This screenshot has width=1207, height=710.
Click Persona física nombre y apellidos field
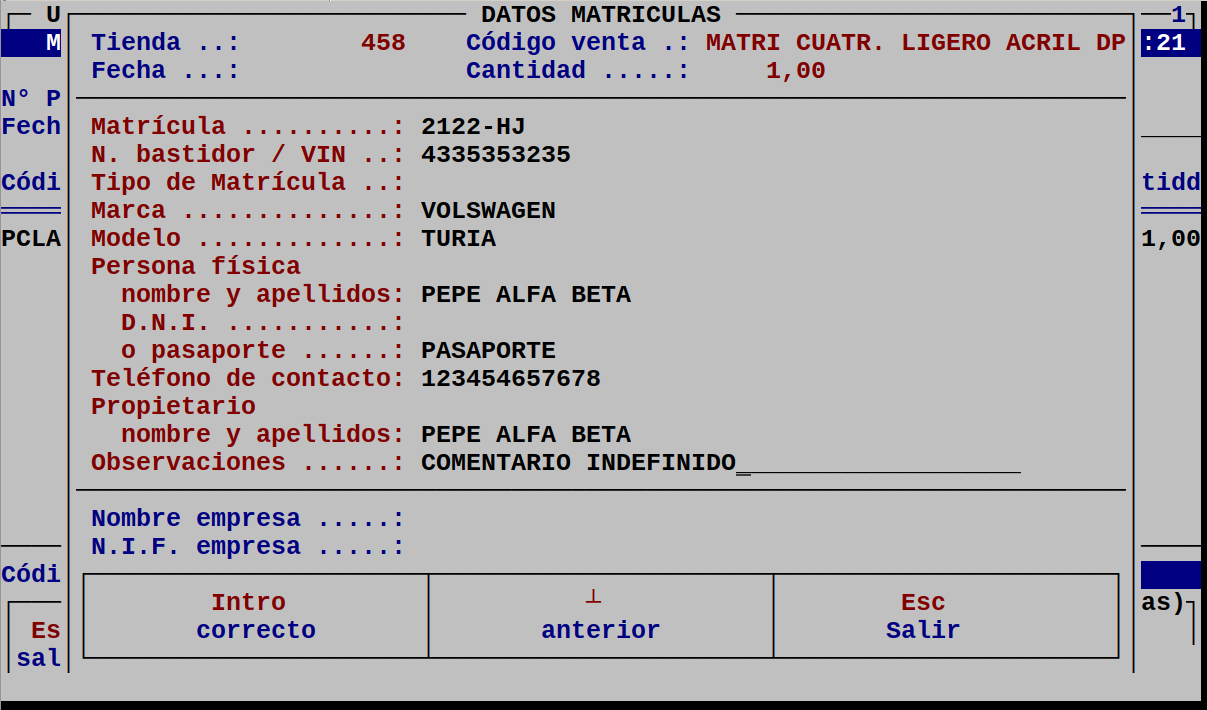tap(525, 294)
